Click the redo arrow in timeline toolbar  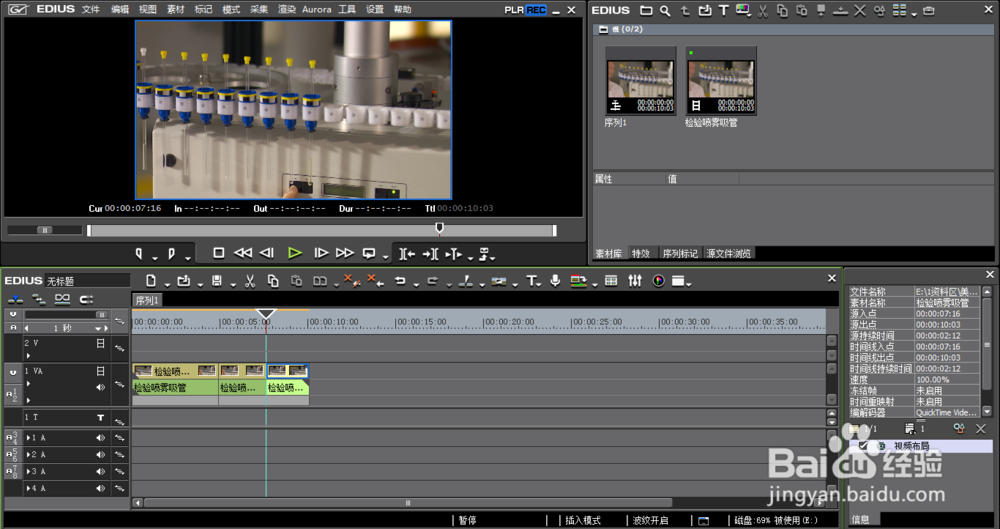click(x=432, y=281)
